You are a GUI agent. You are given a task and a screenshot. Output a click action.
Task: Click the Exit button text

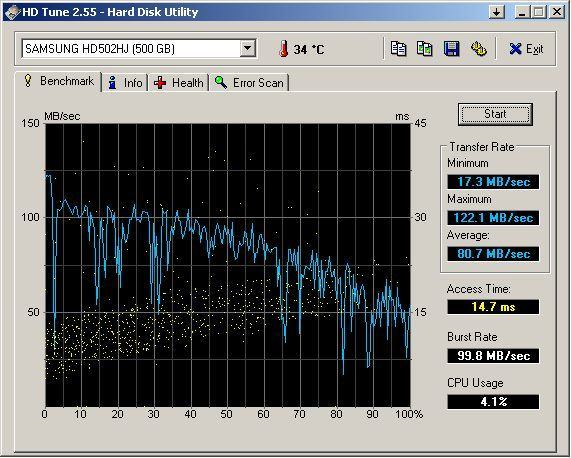[534, 49]
